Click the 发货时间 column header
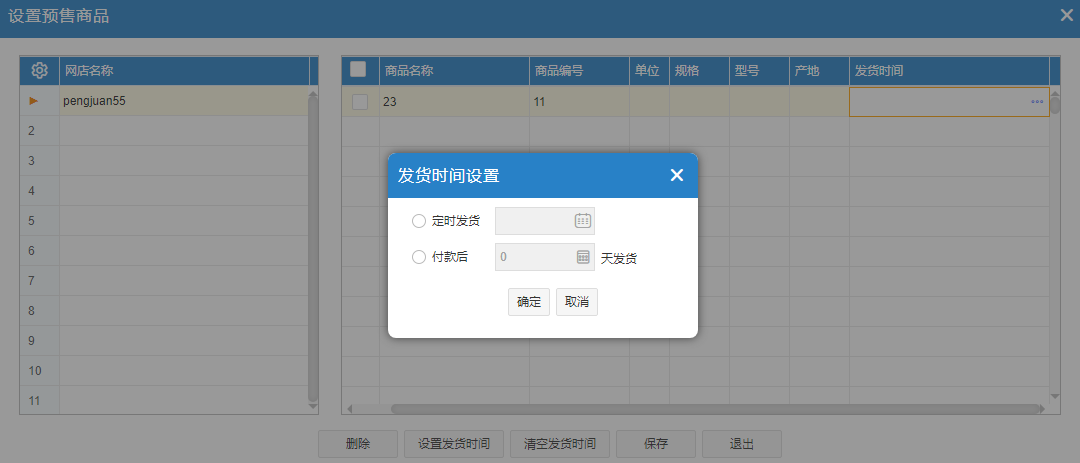Screen dimensions: 1080x463 (948, 71)
